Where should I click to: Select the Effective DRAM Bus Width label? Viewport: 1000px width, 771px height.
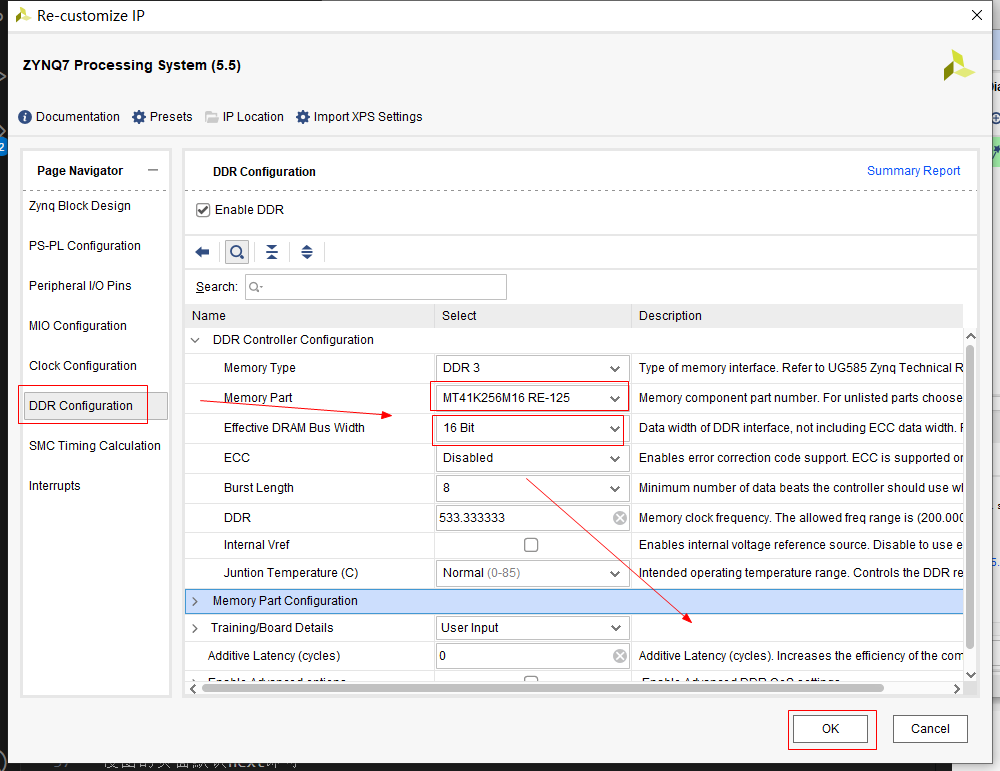(x=294, y=428)
